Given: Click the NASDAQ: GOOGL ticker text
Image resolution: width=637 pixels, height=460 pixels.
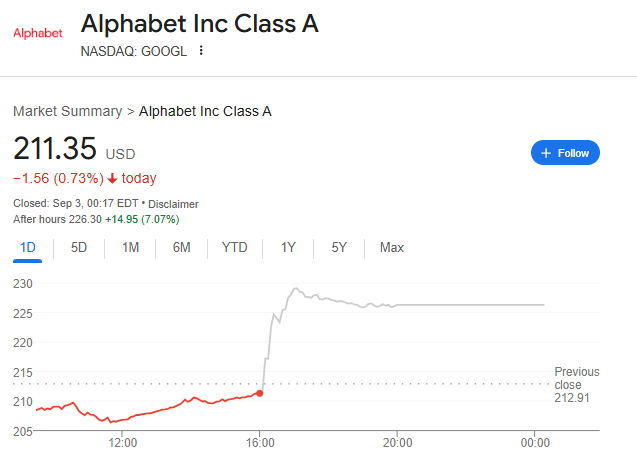Looking at the screenshot, I should tap(133, 51).
